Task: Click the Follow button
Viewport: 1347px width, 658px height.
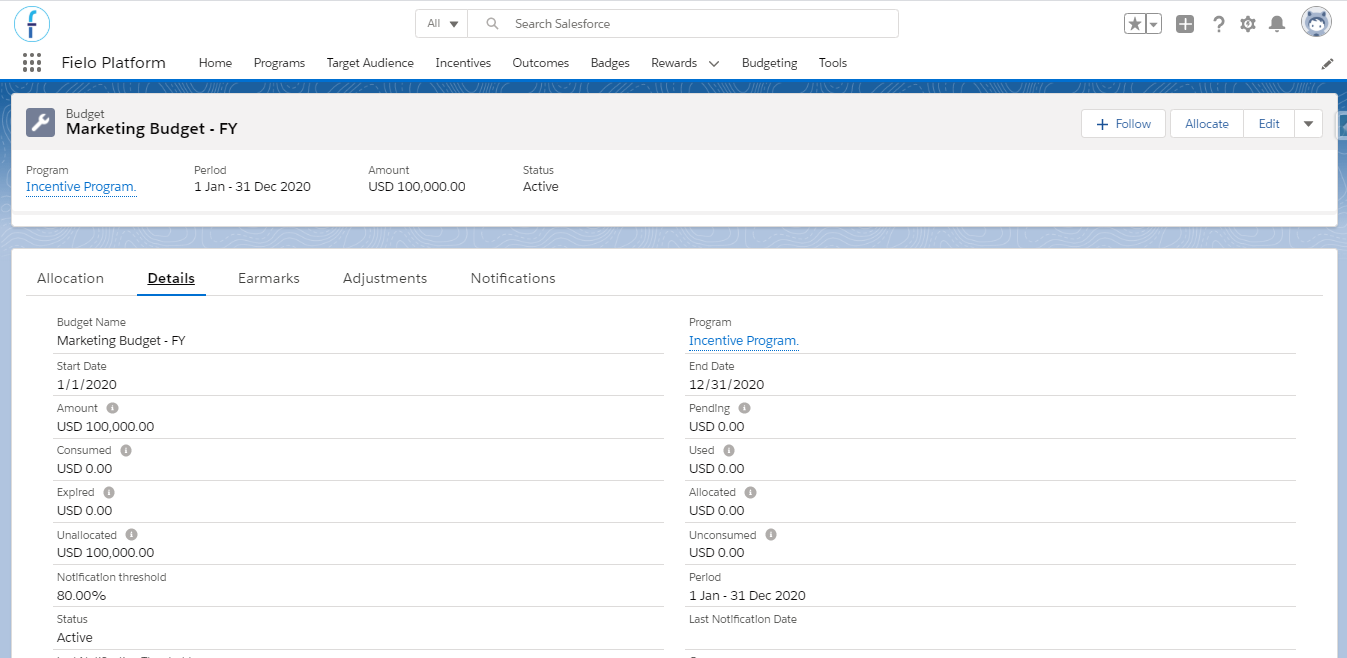Action: pyautogui.click(x=1124, y=124)
